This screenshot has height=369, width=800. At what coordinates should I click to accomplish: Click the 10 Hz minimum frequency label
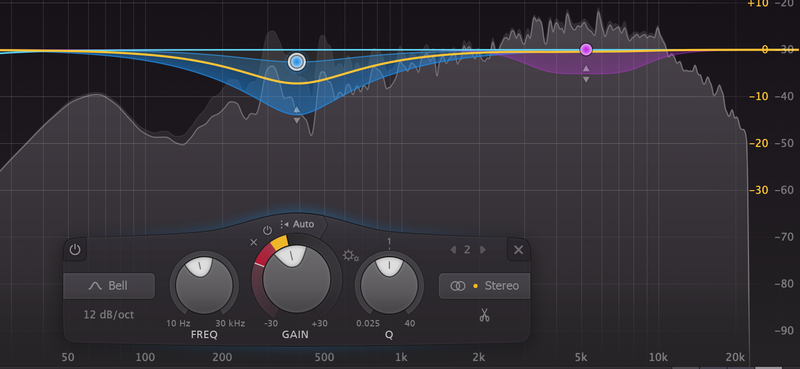click(x=179, y=323)
